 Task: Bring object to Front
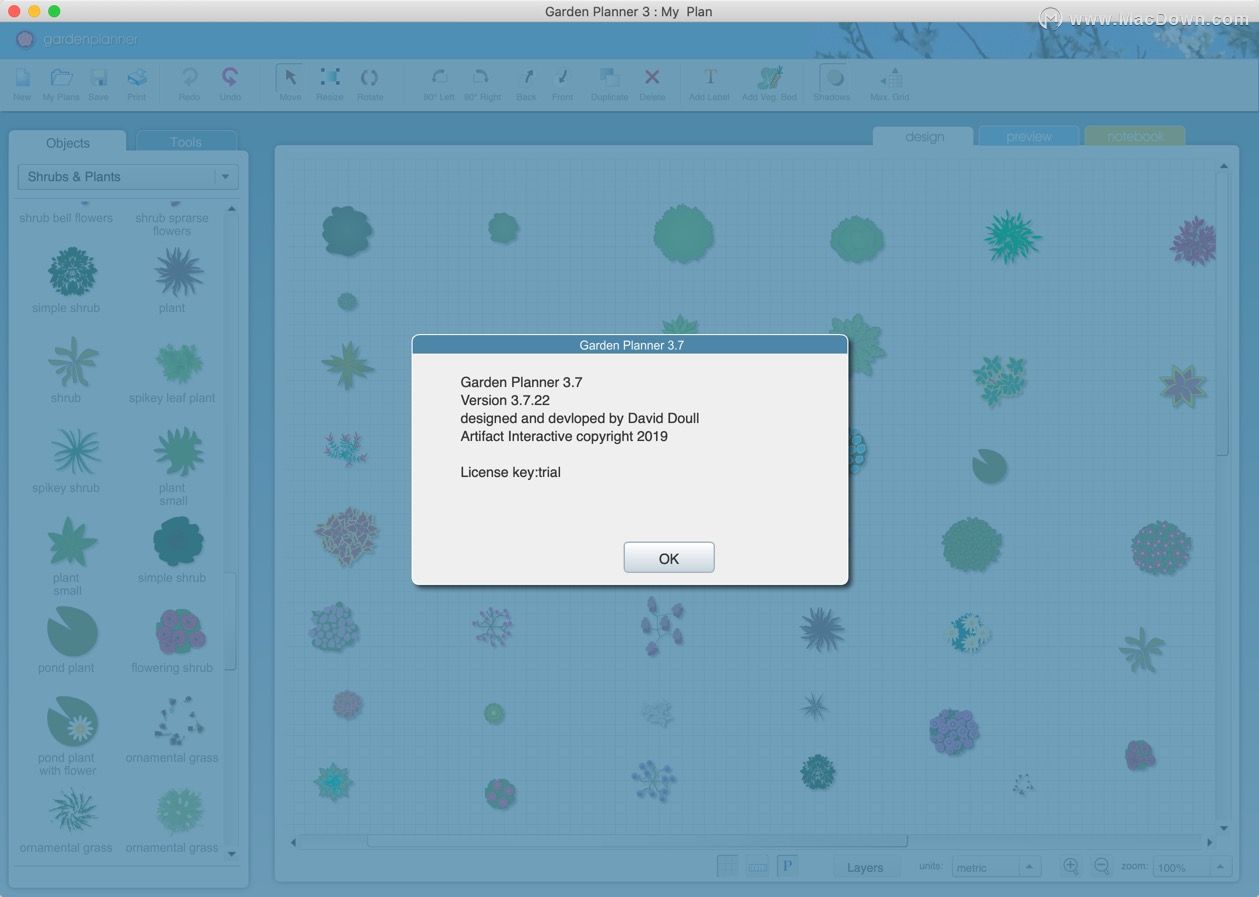click(x=562, y=77)
